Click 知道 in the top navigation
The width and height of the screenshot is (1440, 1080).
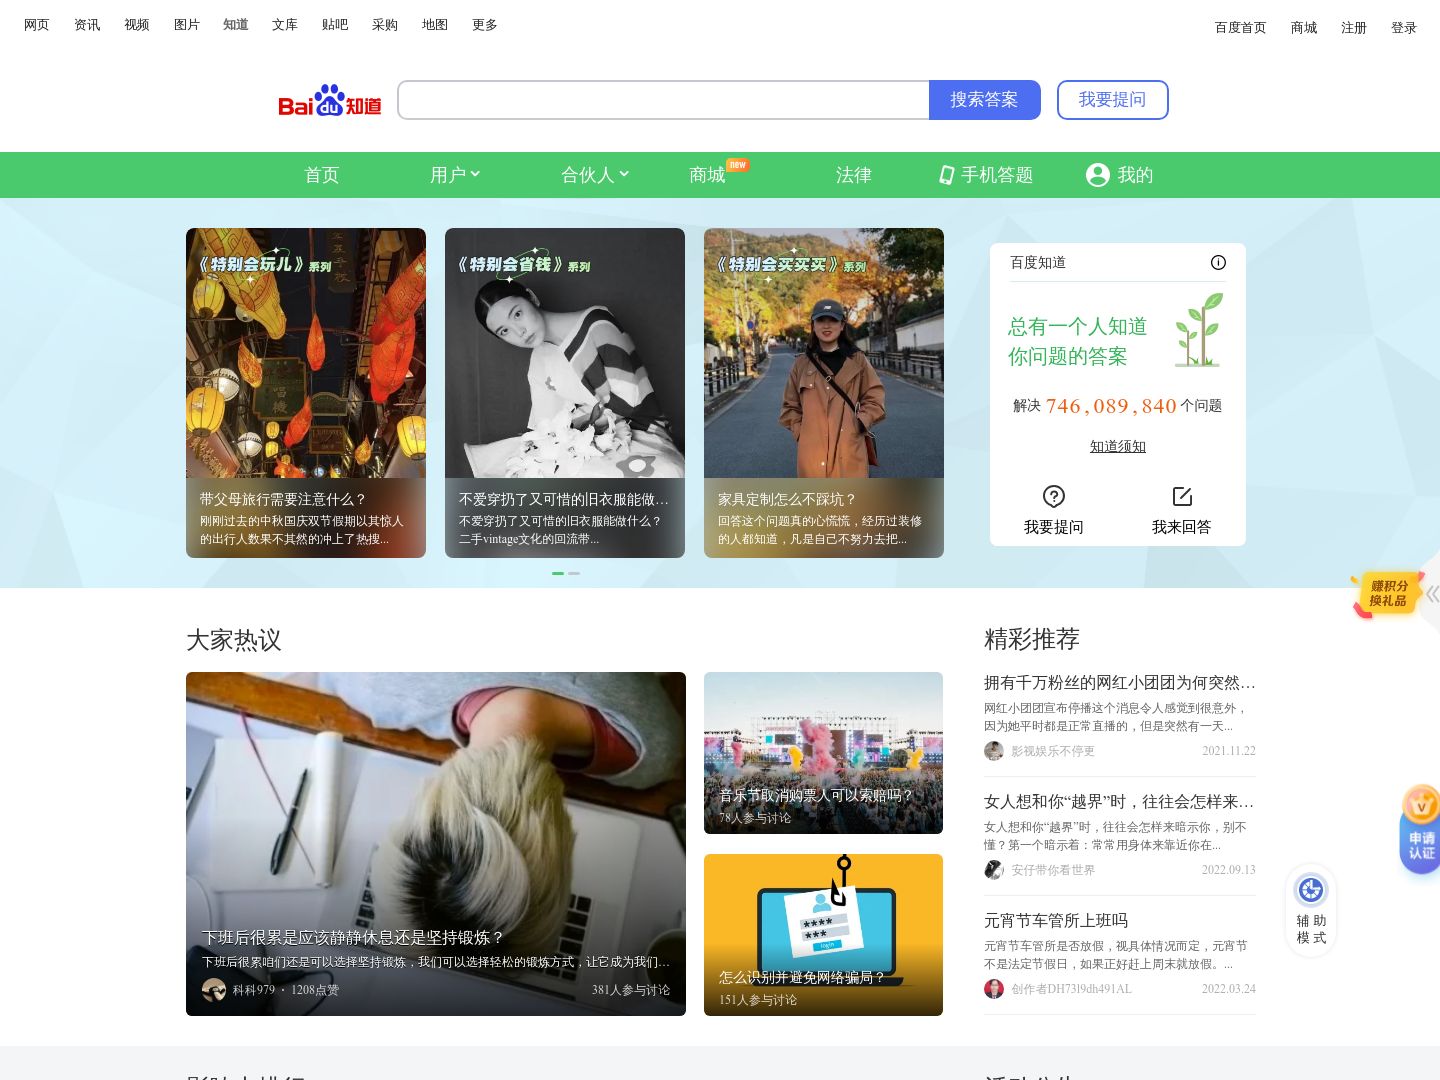(236, 25)
